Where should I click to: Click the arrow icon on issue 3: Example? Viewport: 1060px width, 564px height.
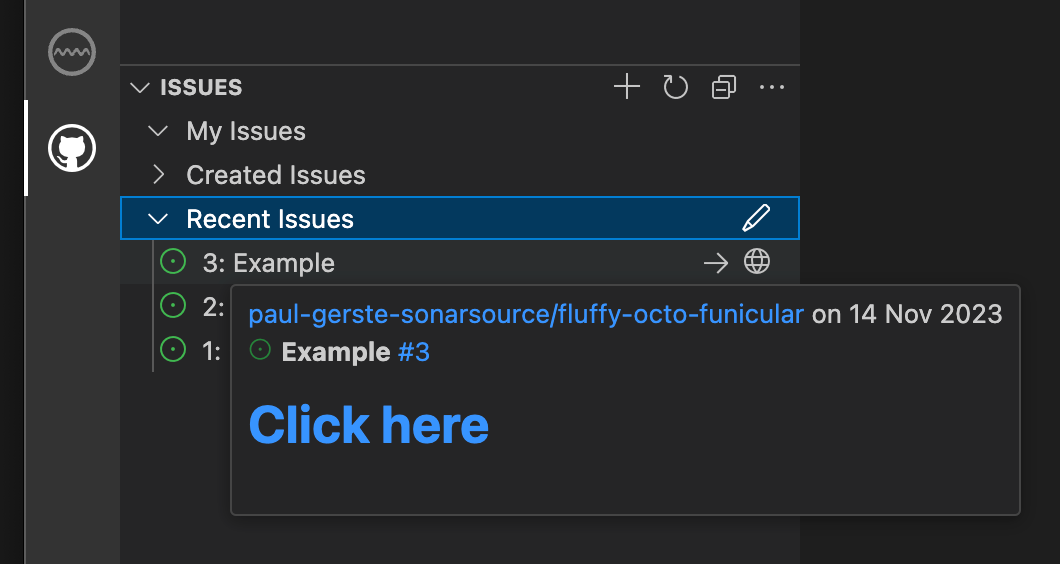tap(716, 263)
